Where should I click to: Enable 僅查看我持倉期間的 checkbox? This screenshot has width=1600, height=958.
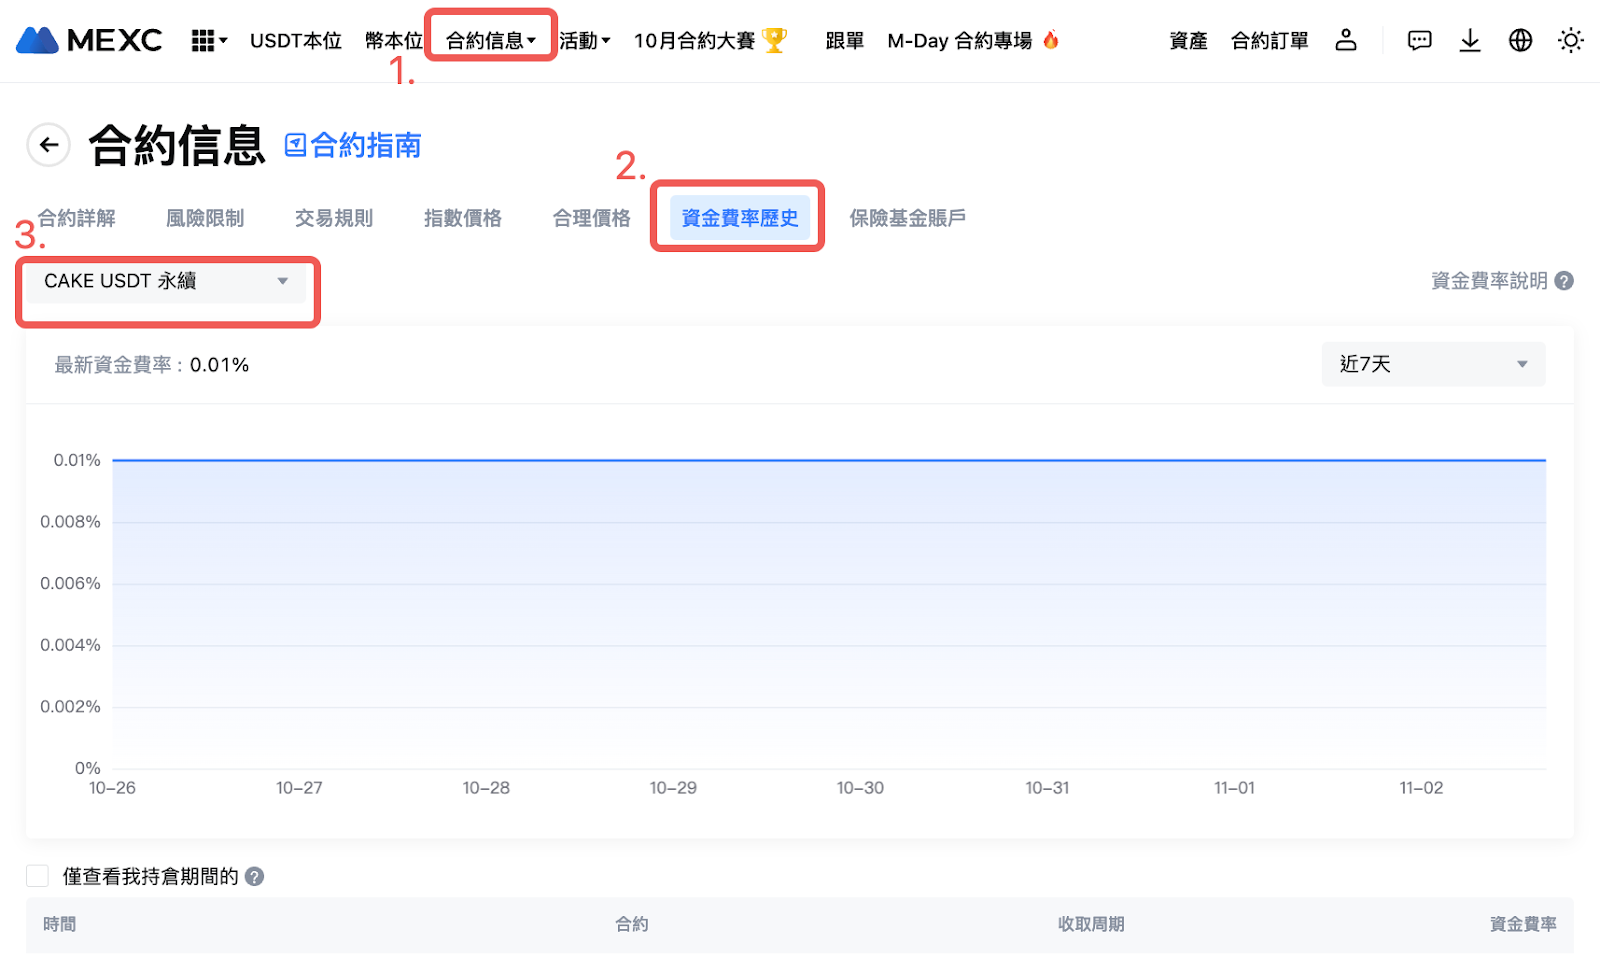point(38,876)
